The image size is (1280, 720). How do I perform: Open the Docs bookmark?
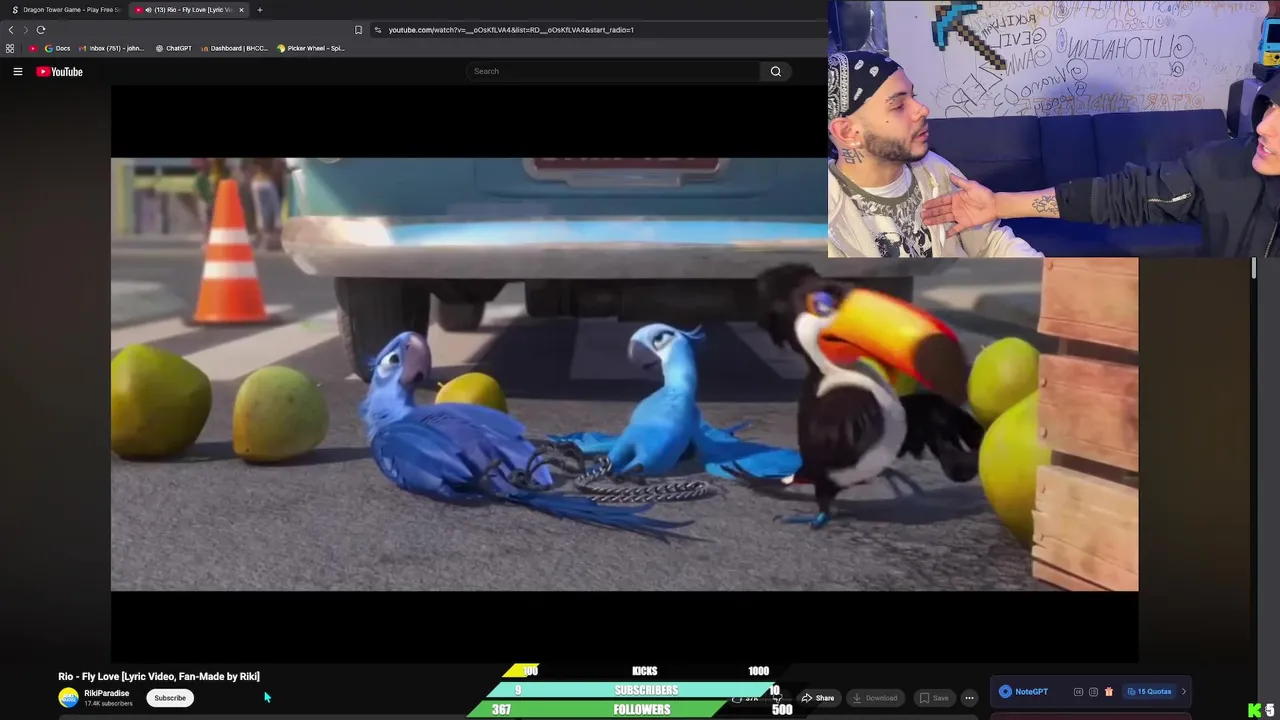(x=57, y=48)
